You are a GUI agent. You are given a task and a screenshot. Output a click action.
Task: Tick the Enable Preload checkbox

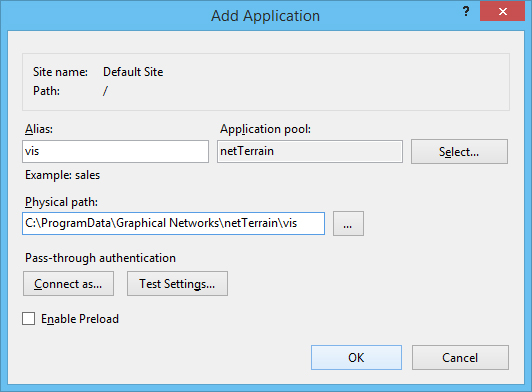click(x=28, y=319)
